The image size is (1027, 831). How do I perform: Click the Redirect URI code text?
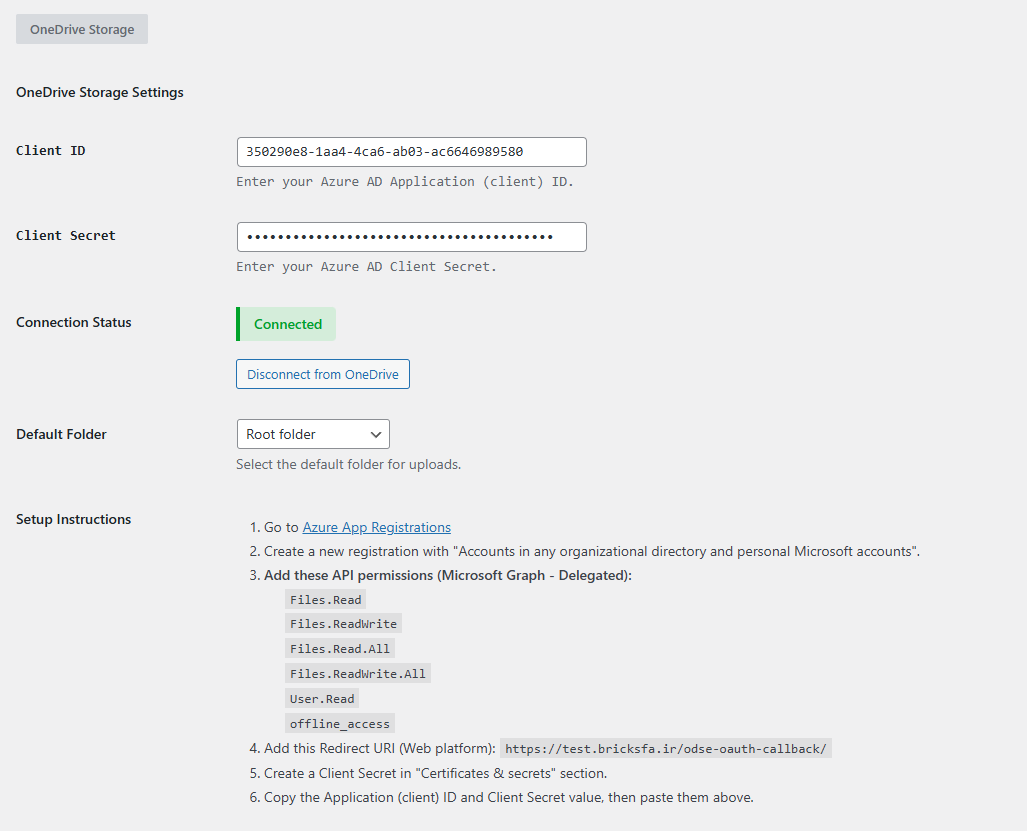[667, 747]
